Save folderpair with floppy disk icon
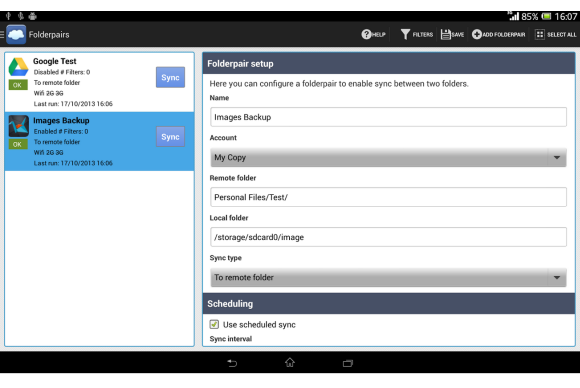This screenshot has height=388, width=580. point(446,34)
